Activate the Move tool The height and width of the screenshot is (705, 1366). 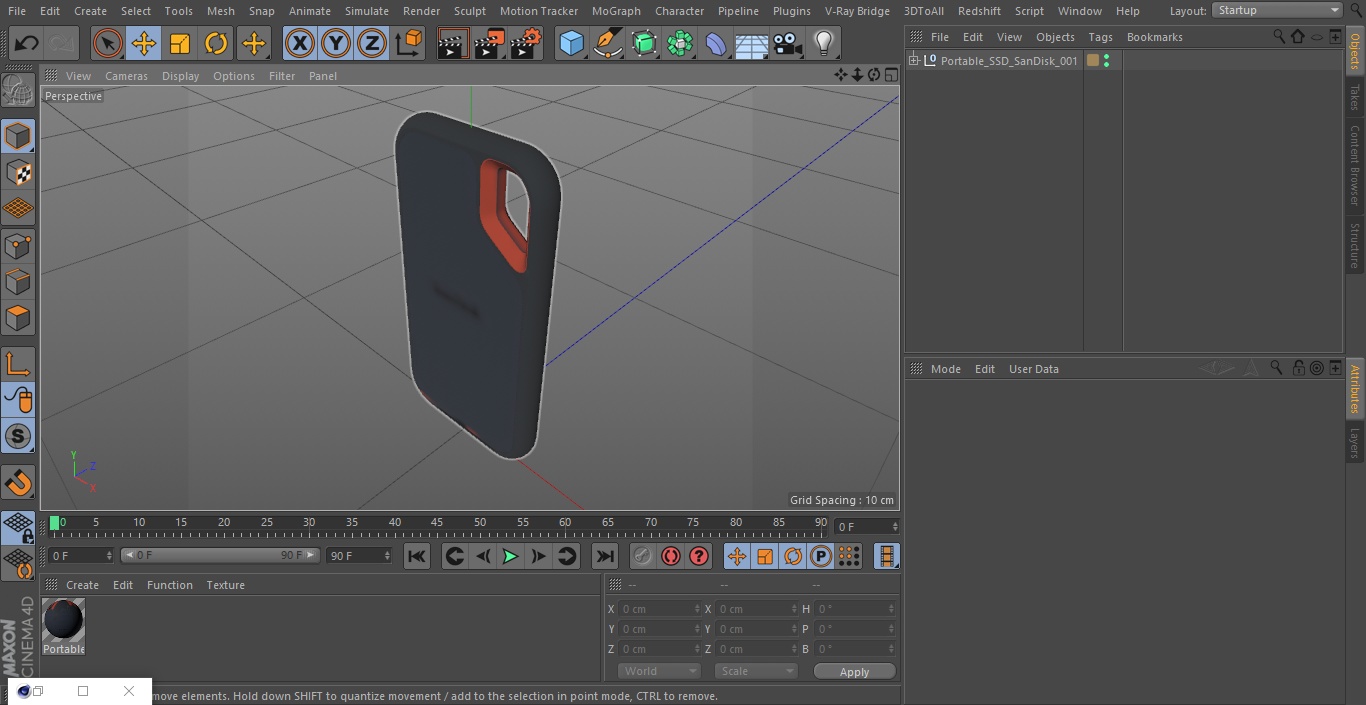click(x=143, y=44)
